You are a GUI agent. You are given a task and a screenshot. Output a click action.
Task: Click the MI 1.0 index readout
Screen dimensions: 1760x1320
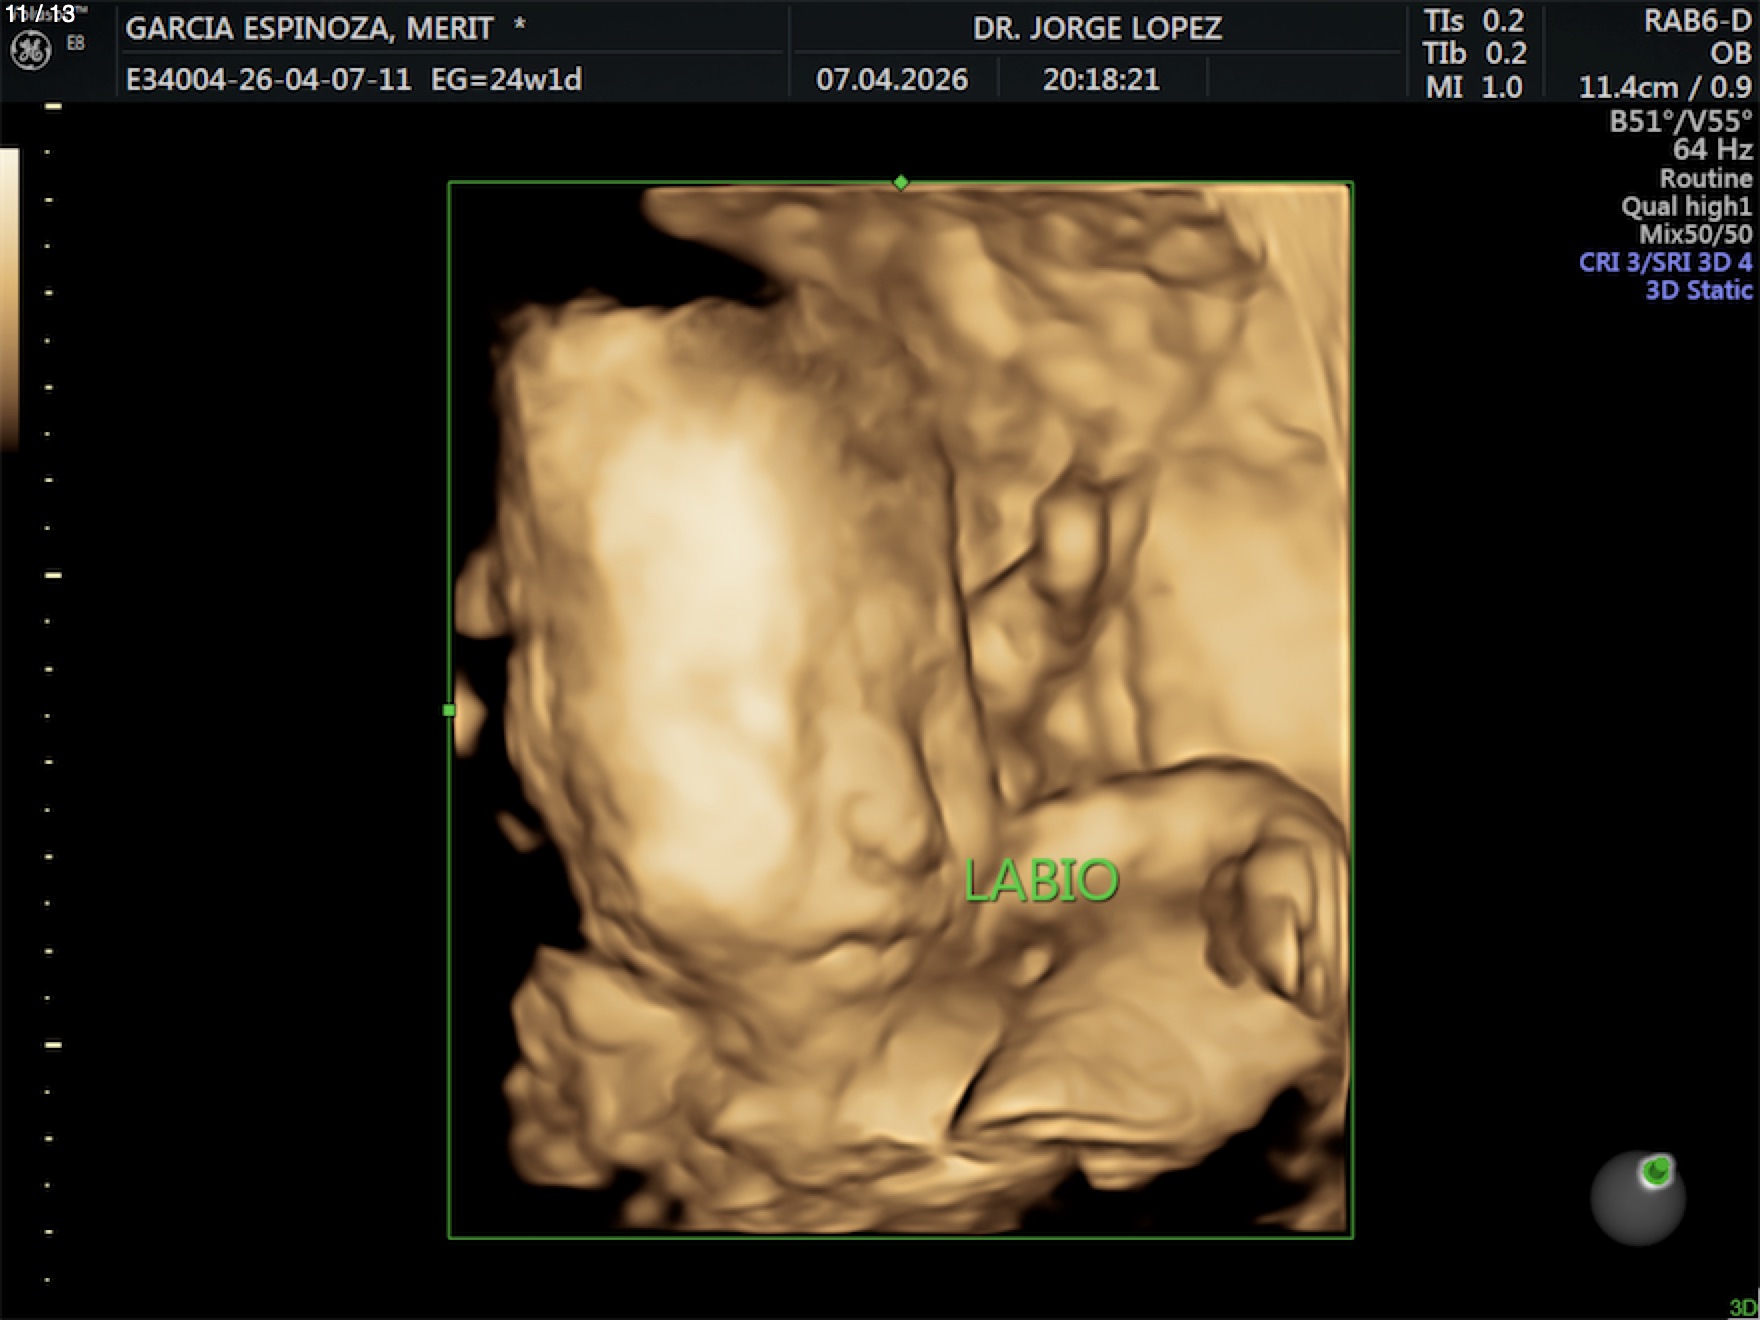(x=1474, y=87)
